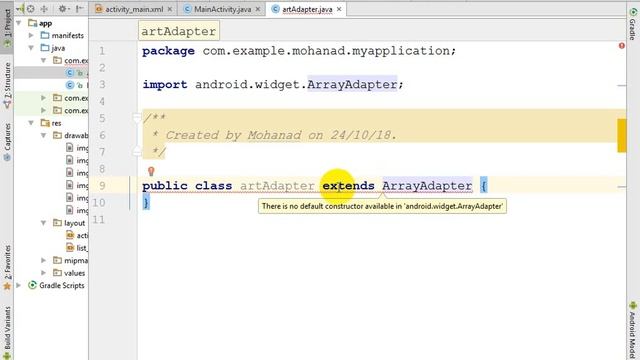Select the manifests folder in tree

pos(67,36)
